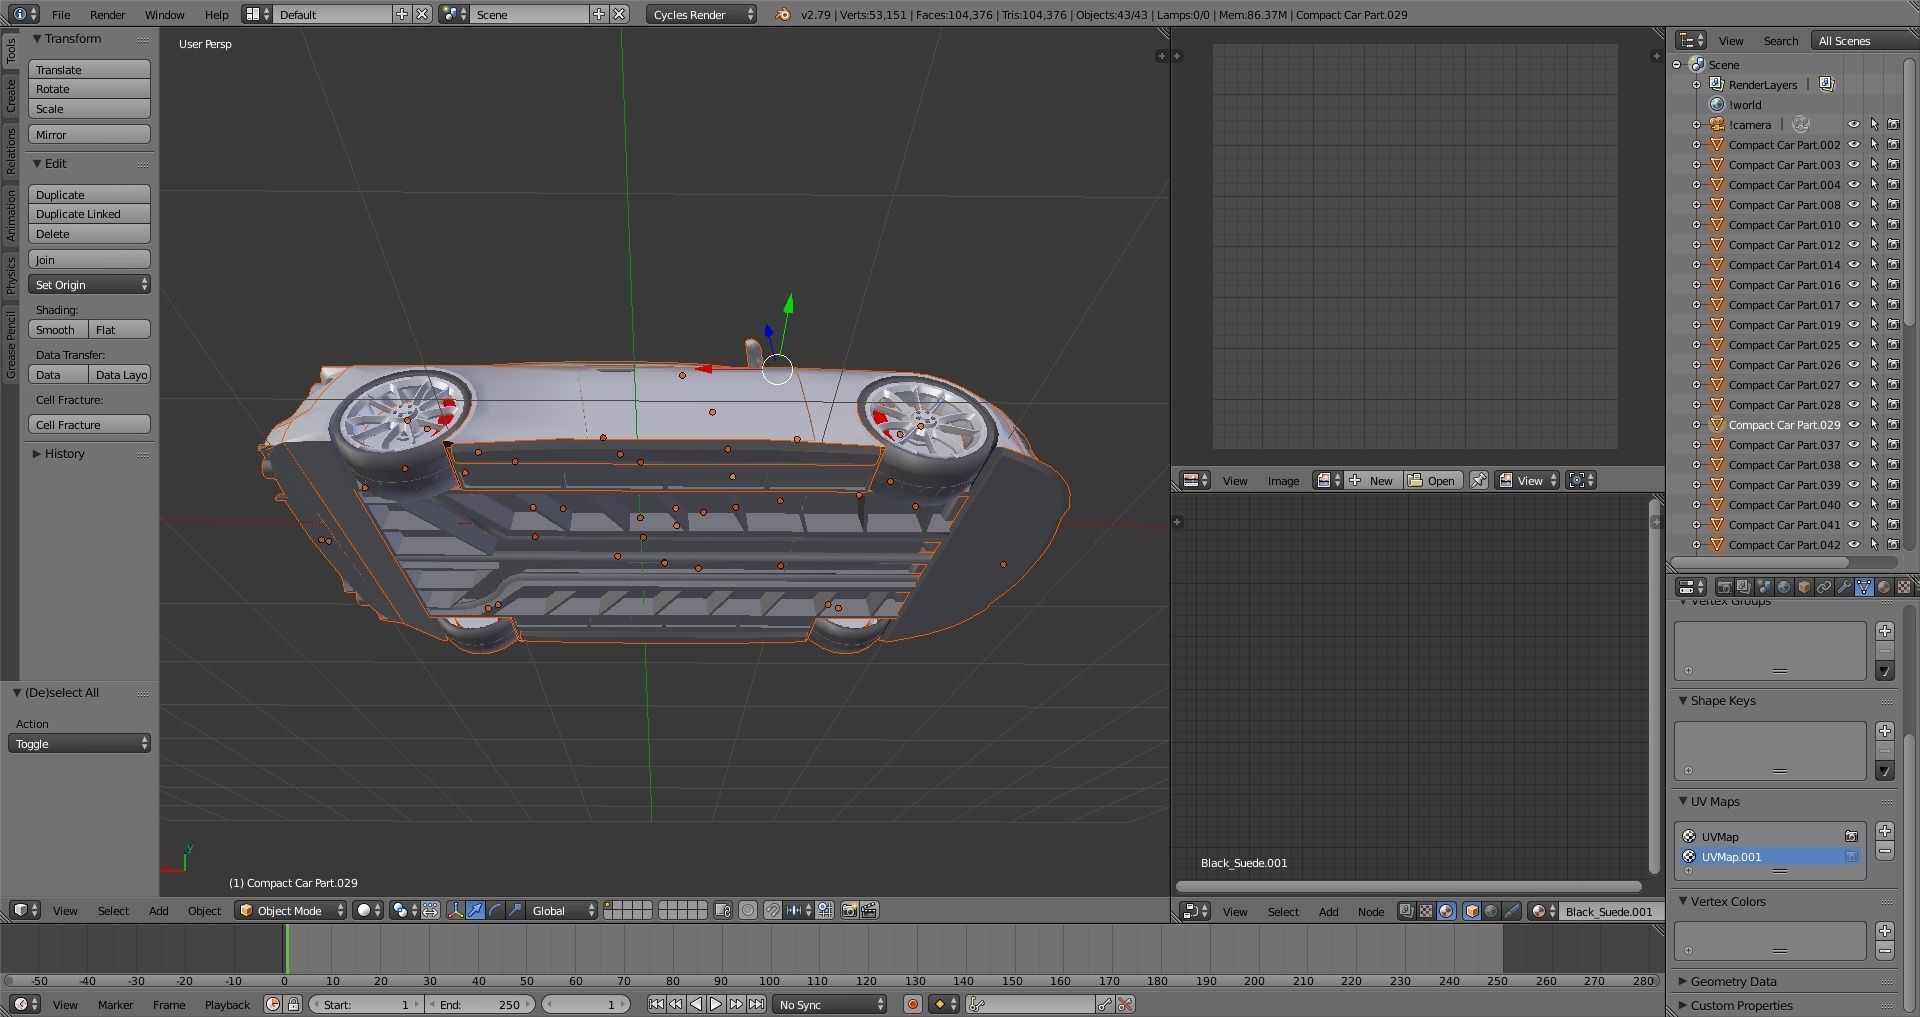Image resolution: width=1920 pixels, height=1017 pixels.
Task: Open the File menu
Action: pyautogui.click(x=61, y=14)
